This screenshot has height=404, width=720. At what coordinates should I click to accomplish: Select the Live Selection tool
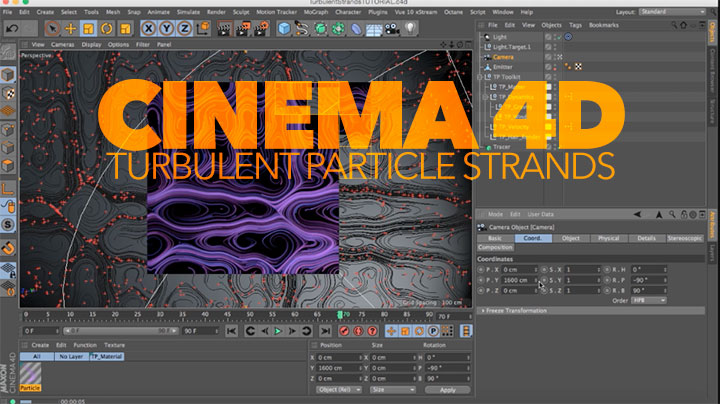(x=52, y=29)
